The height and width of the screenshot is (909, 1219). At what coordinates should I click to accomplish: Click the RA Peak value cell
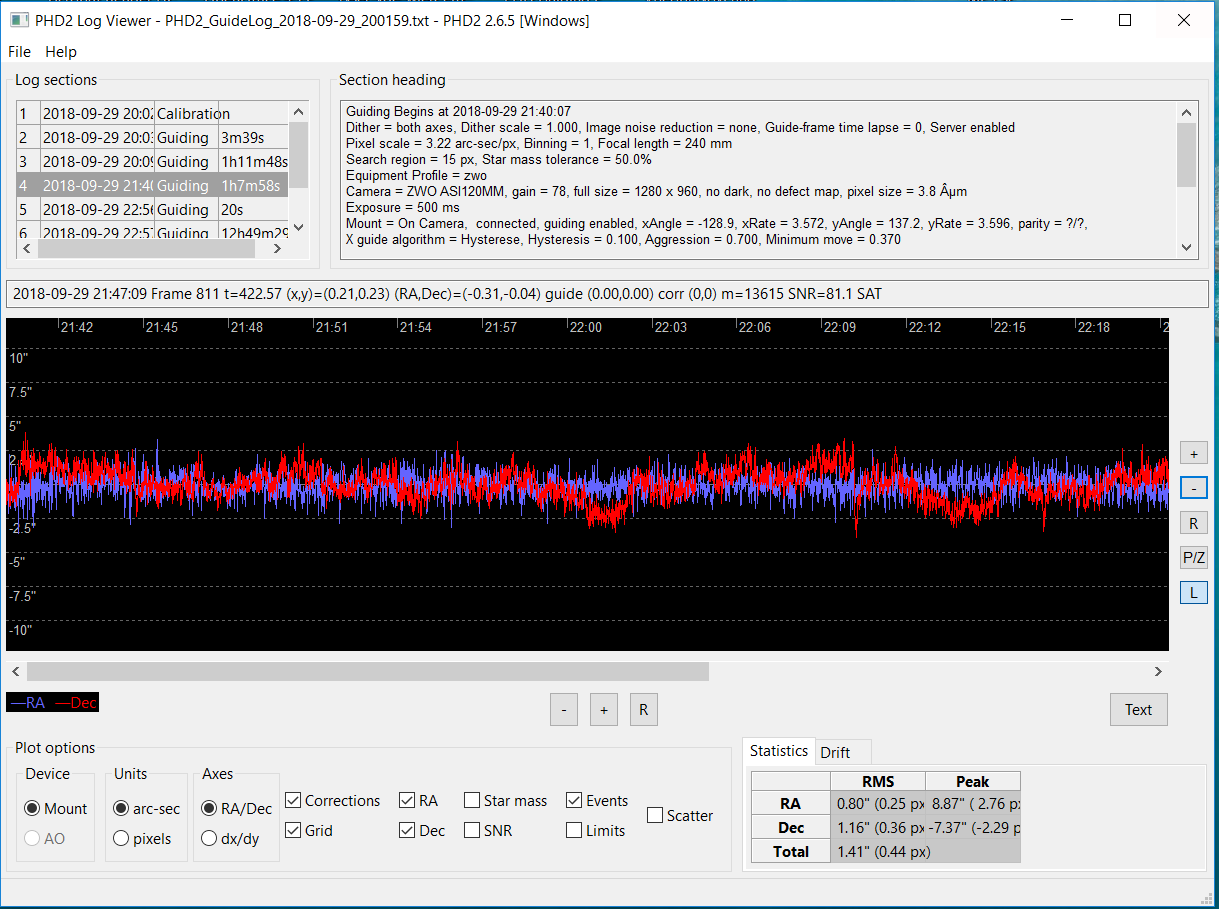[972, 803]
